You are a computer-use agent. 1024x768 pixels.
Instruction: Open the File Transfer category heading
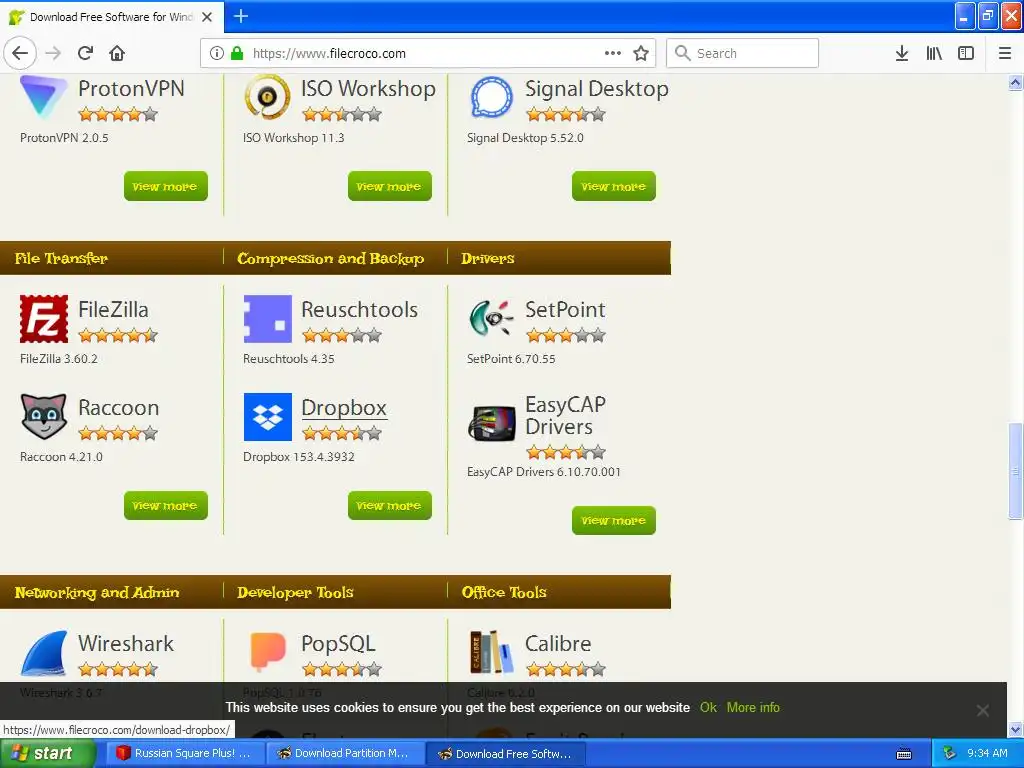click(x=61, y=258)
